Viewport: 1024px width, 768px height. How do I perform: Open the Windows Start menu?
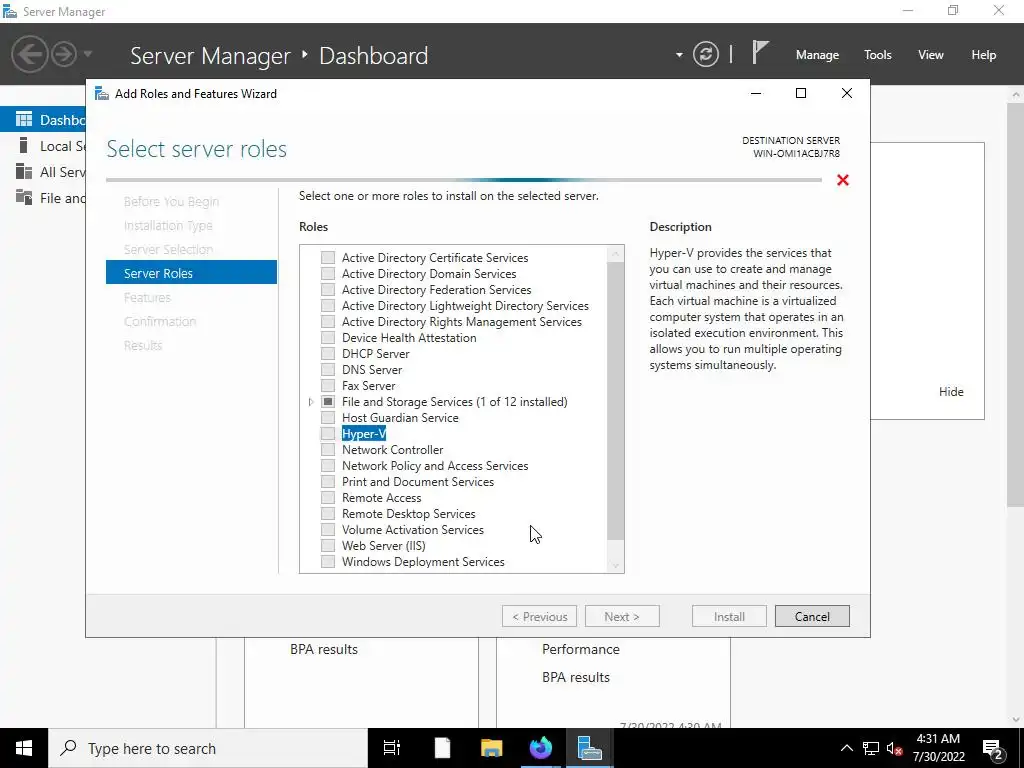(x=24, y=748)
